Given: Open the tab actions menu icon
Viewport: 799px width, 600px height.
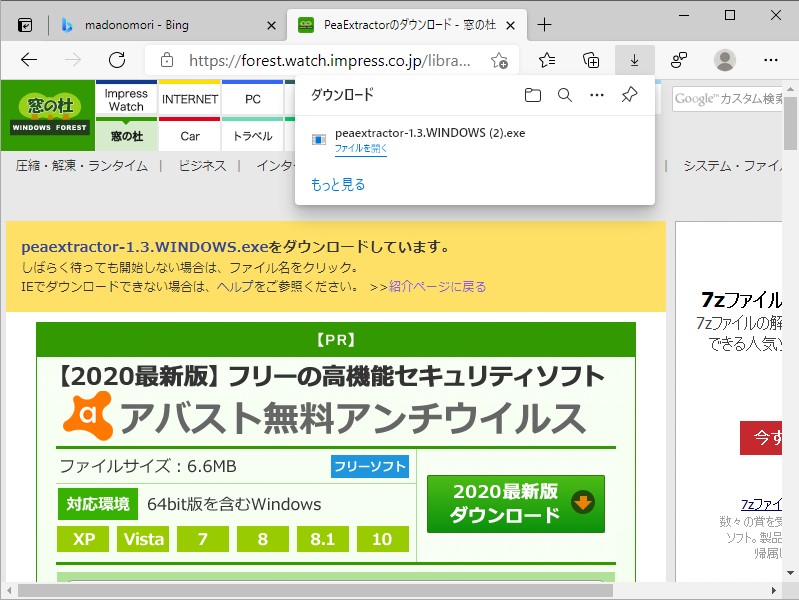Looking at the screenshot, I should tap(25, 25).
